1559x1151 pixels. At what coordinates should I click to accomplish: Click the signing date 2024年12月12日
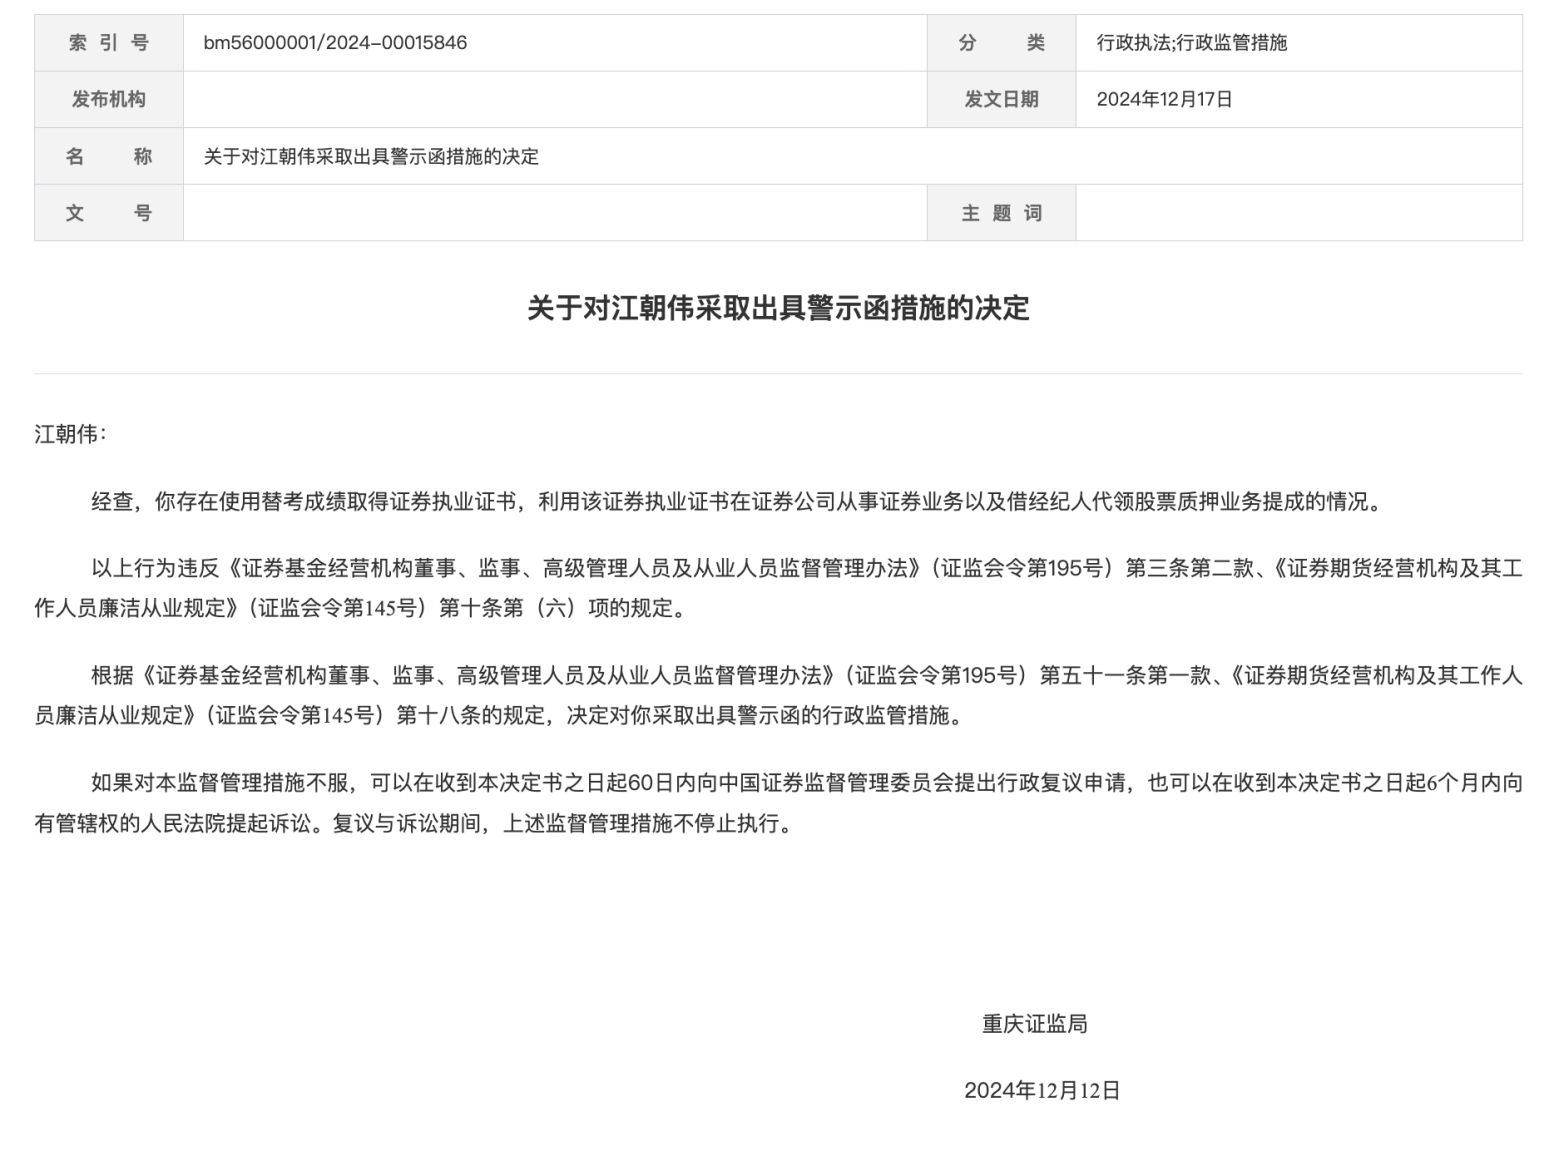pyautogui.click(x=1042, y=1090)
